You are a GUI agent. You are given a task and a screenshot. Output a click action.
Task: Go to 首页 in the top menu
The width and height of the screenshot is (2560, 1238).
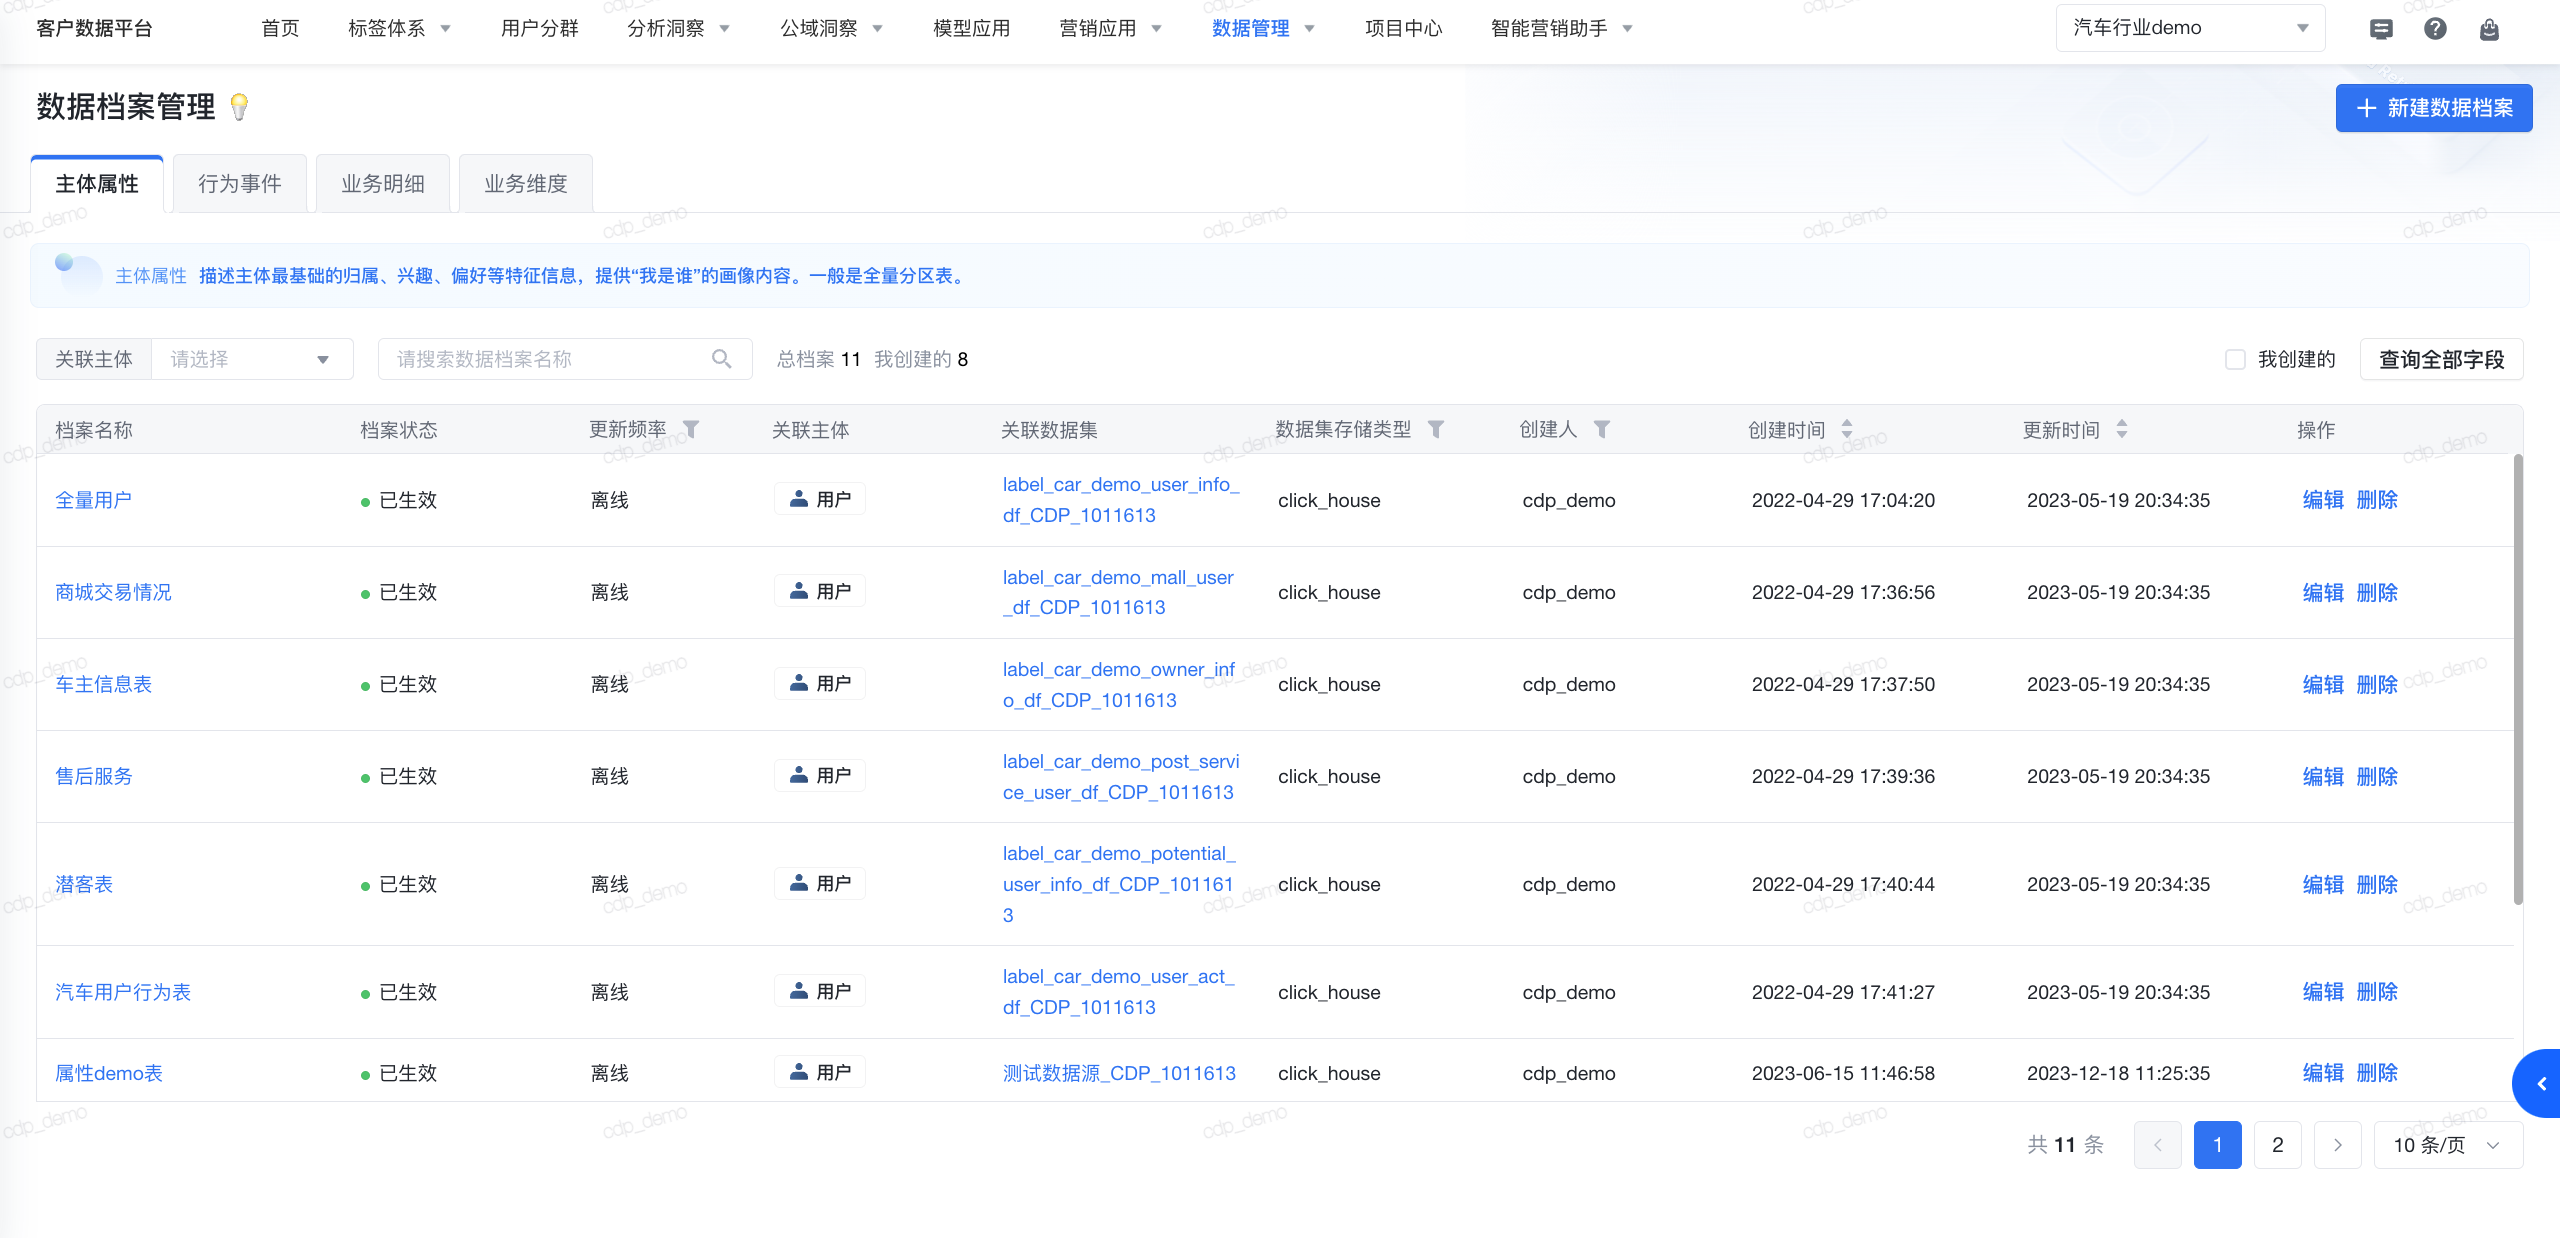tap(280, 28)
